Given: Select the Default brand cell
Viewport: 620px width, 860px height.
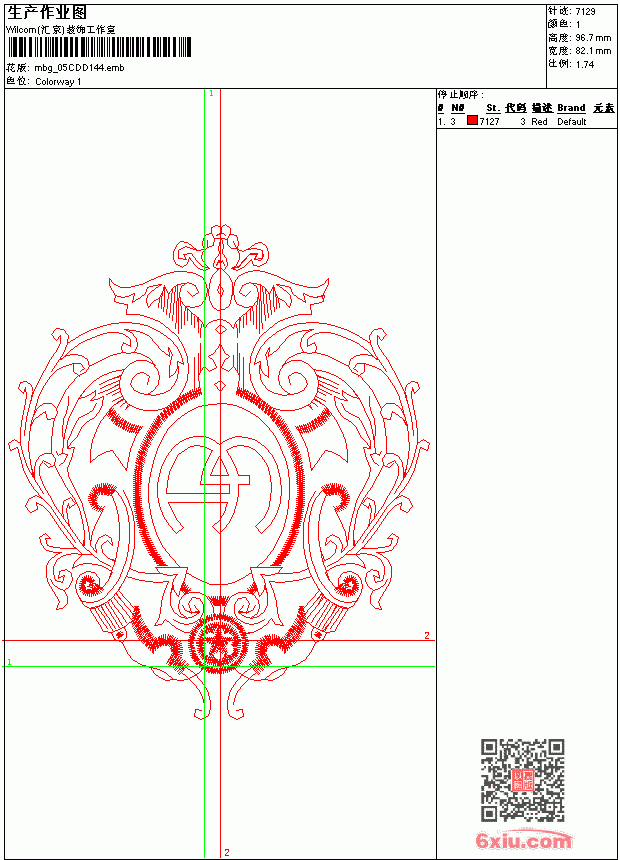Looking at the screenshot, I should click(572, 122).
